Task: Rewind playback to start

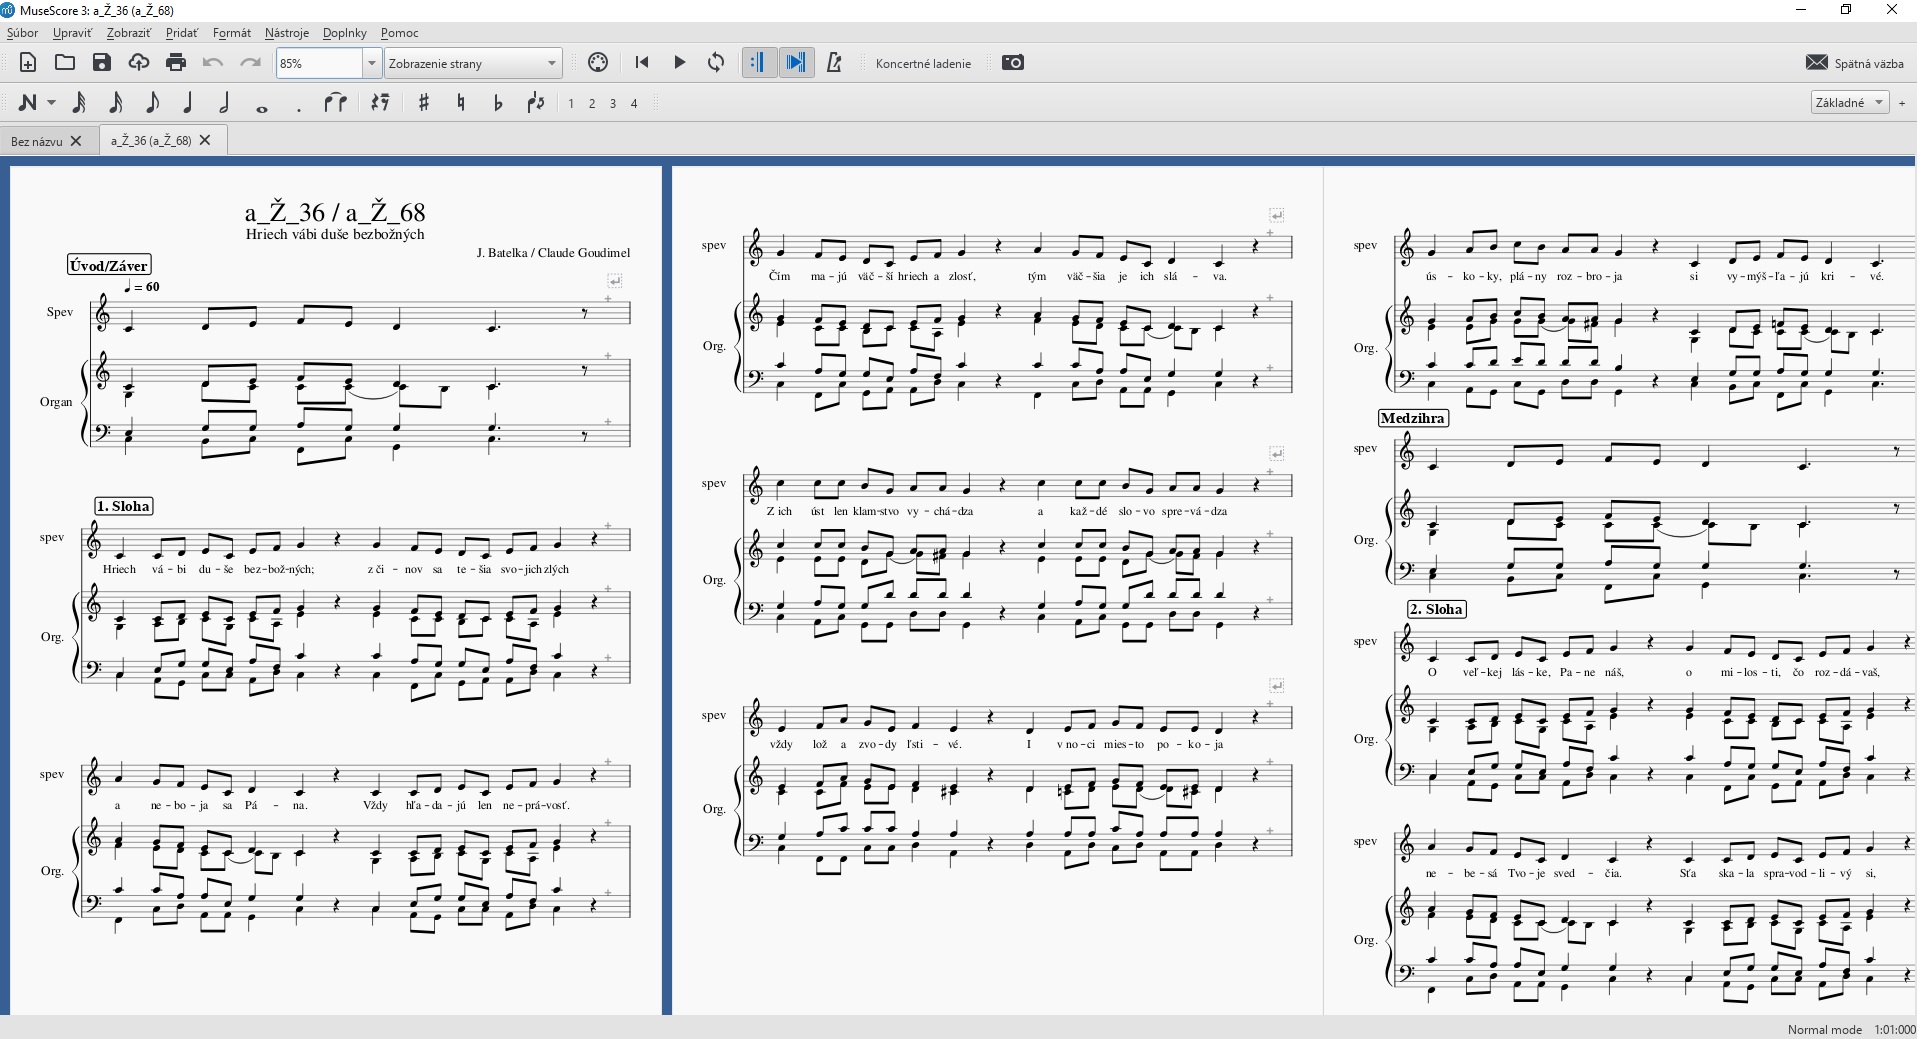Action: (x=642, y=63)
